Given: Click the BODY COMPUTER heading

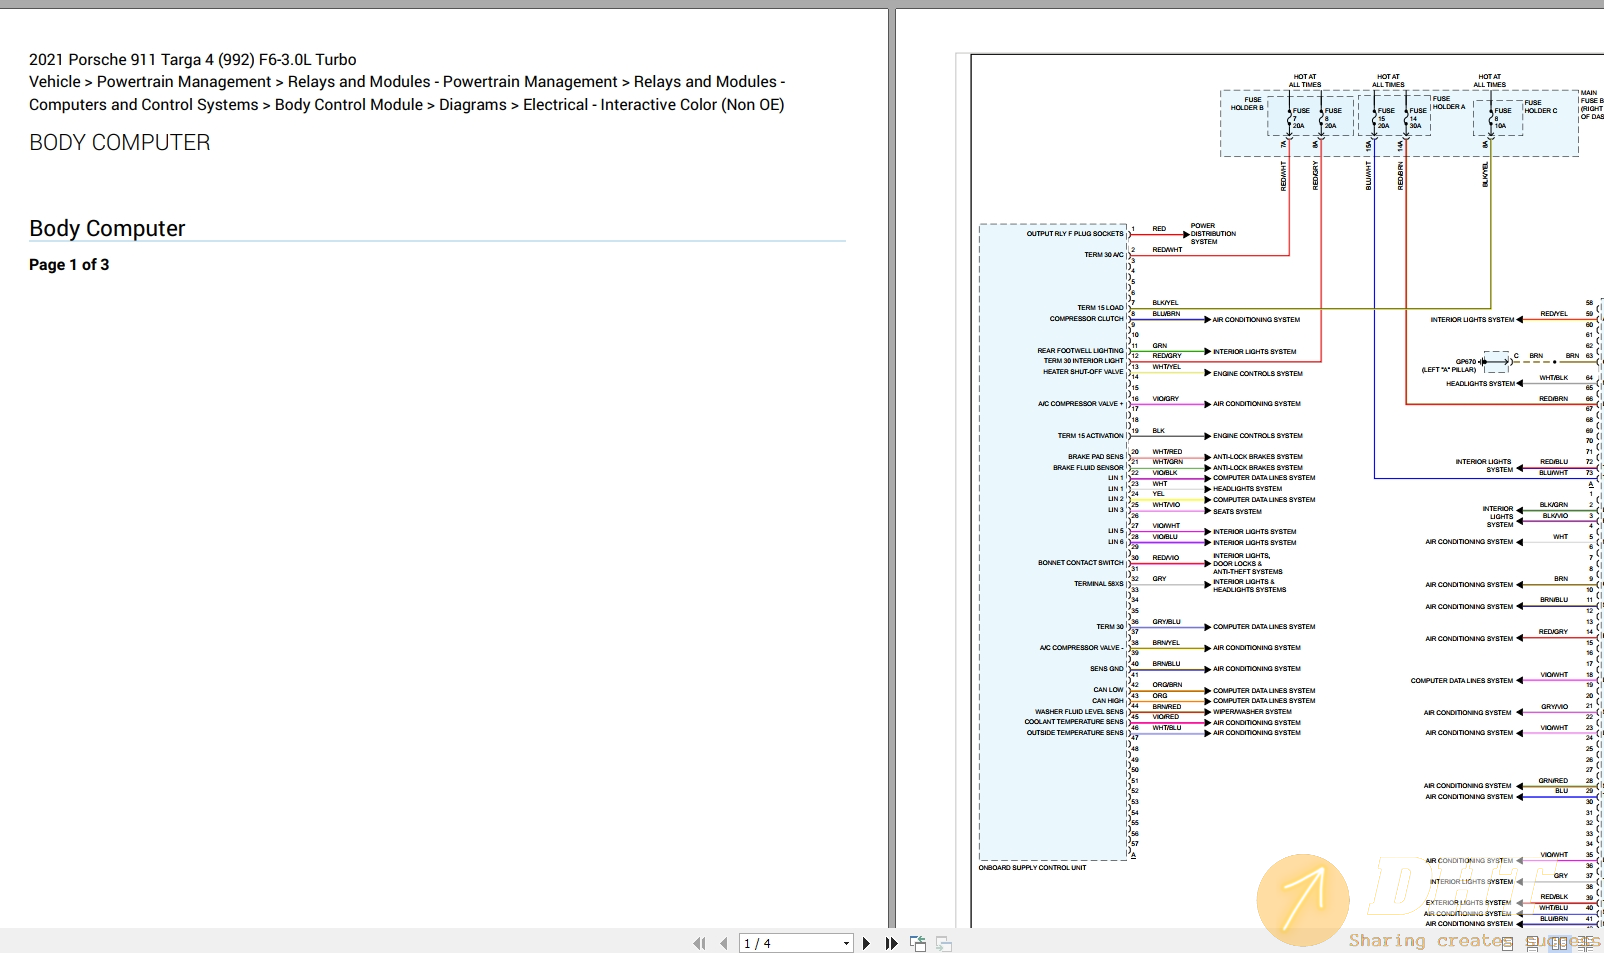Looking at the screenshot, I should [x=120, y=143].
